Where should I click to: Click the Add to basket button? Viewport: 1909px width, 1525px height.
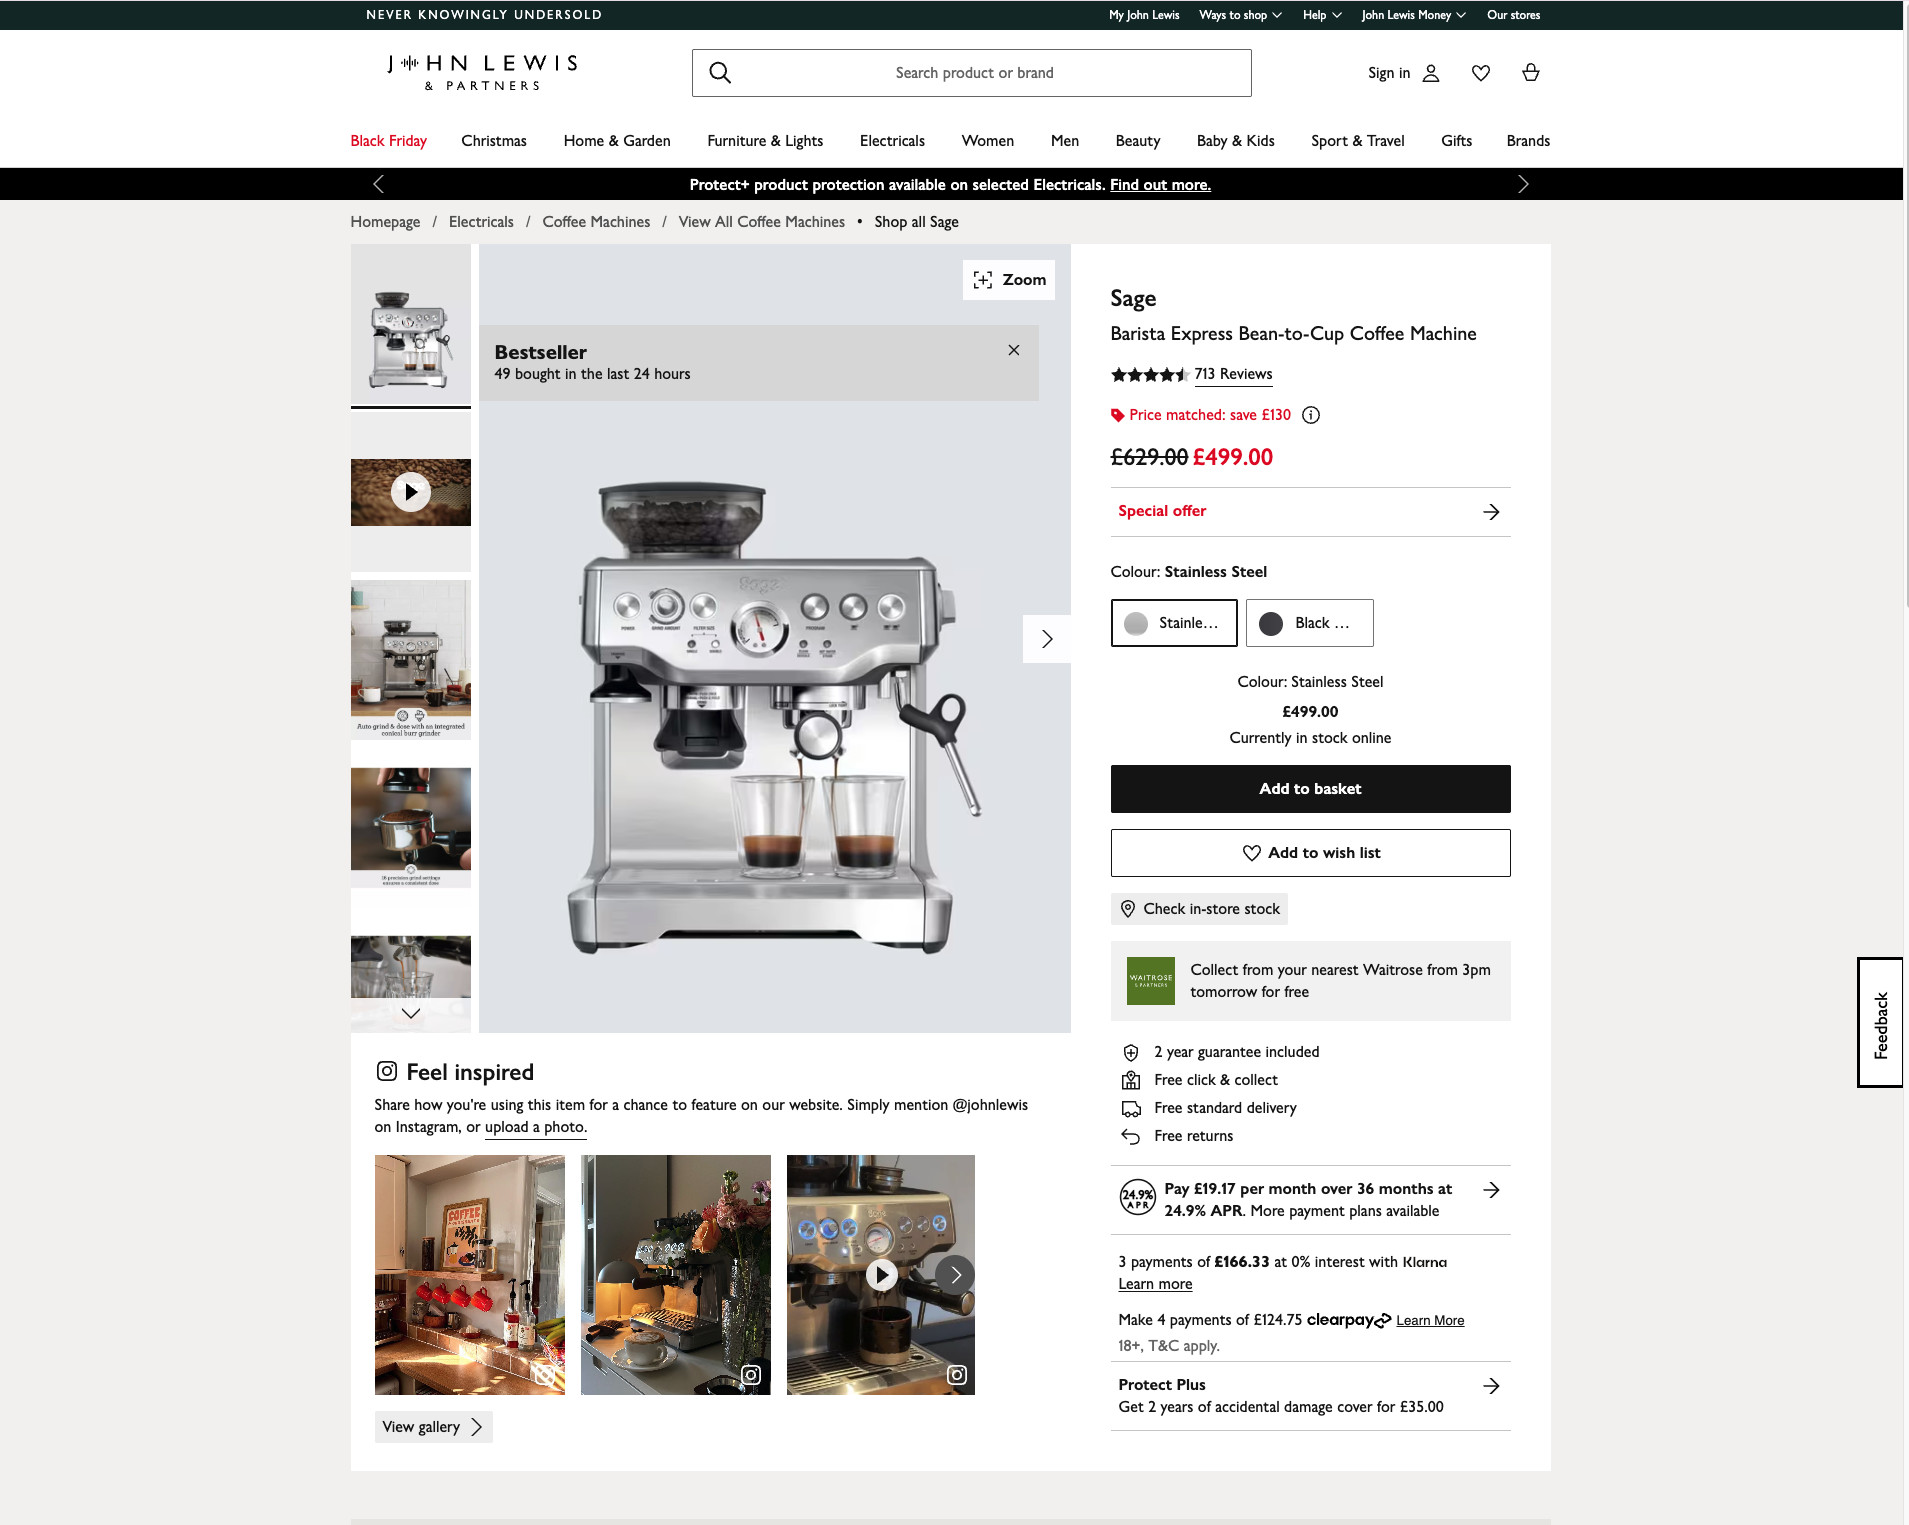pyautogui.click(x=1310, y=789)
